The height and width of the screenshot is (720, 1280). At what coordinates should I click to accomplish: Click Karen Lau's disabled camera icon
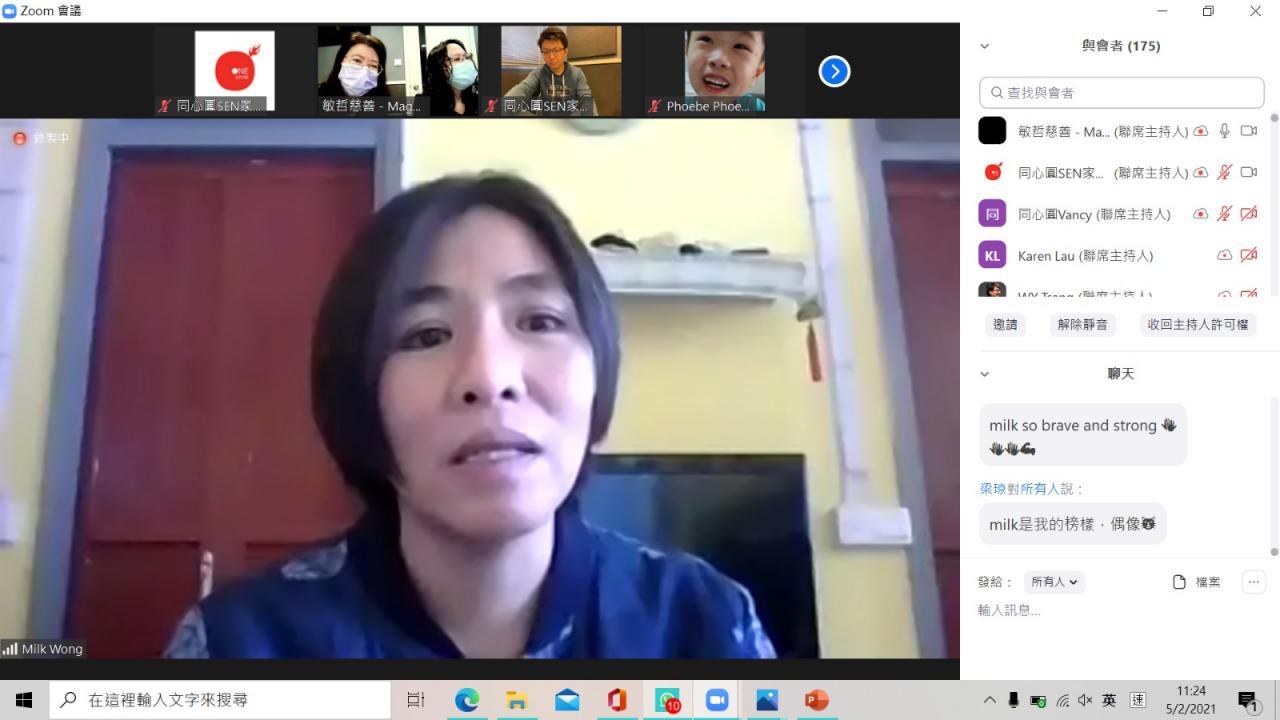pos(1248,255)
